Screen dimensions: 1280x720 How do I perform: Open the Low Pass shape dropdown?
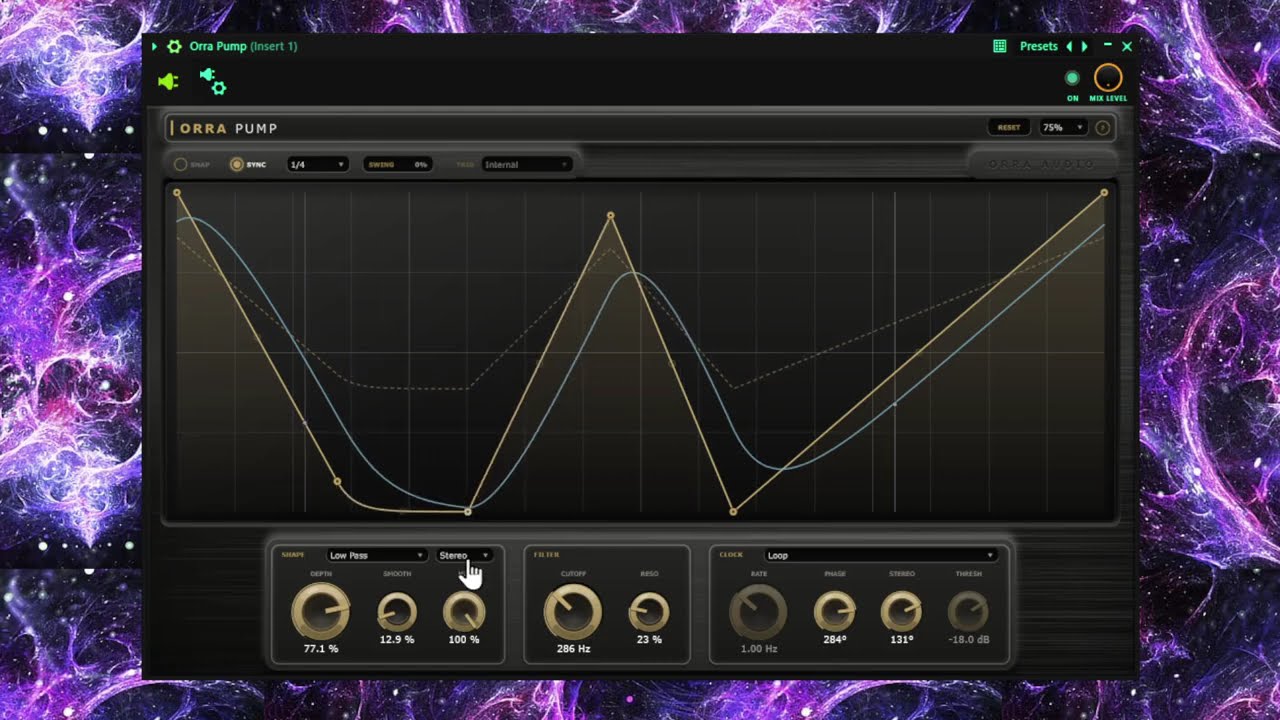point(377,555)
